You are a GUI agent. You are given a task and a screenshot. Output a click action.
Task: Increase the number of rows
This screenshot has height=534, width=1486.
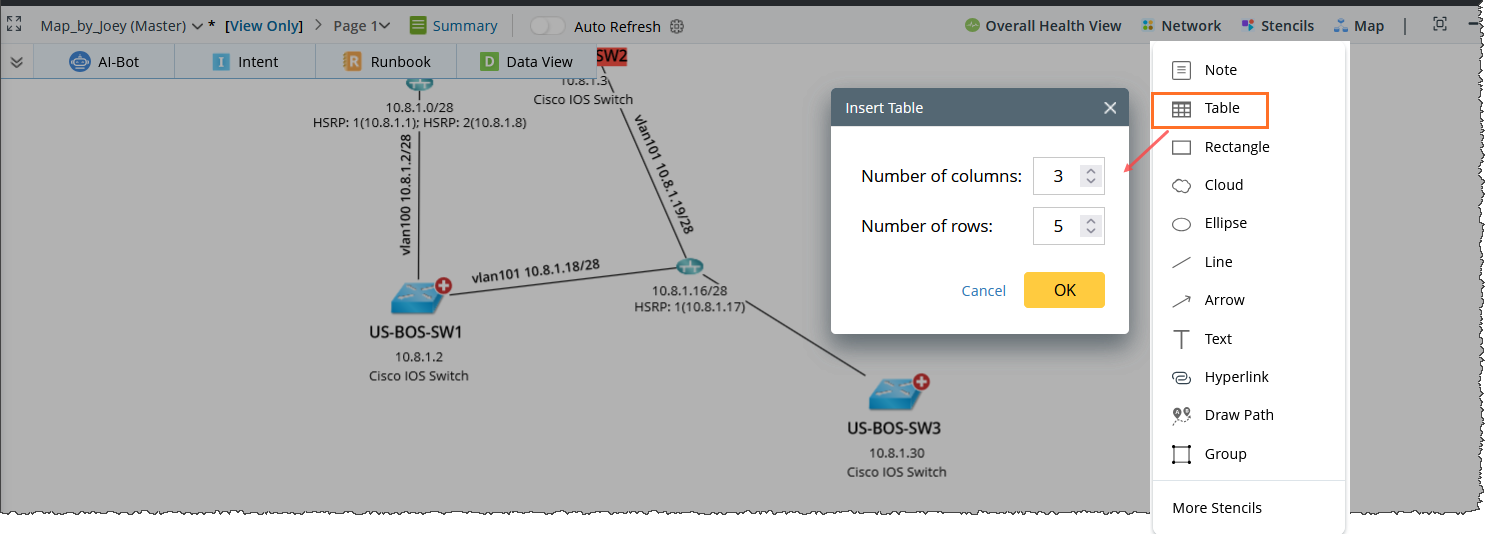point(1091,220)
